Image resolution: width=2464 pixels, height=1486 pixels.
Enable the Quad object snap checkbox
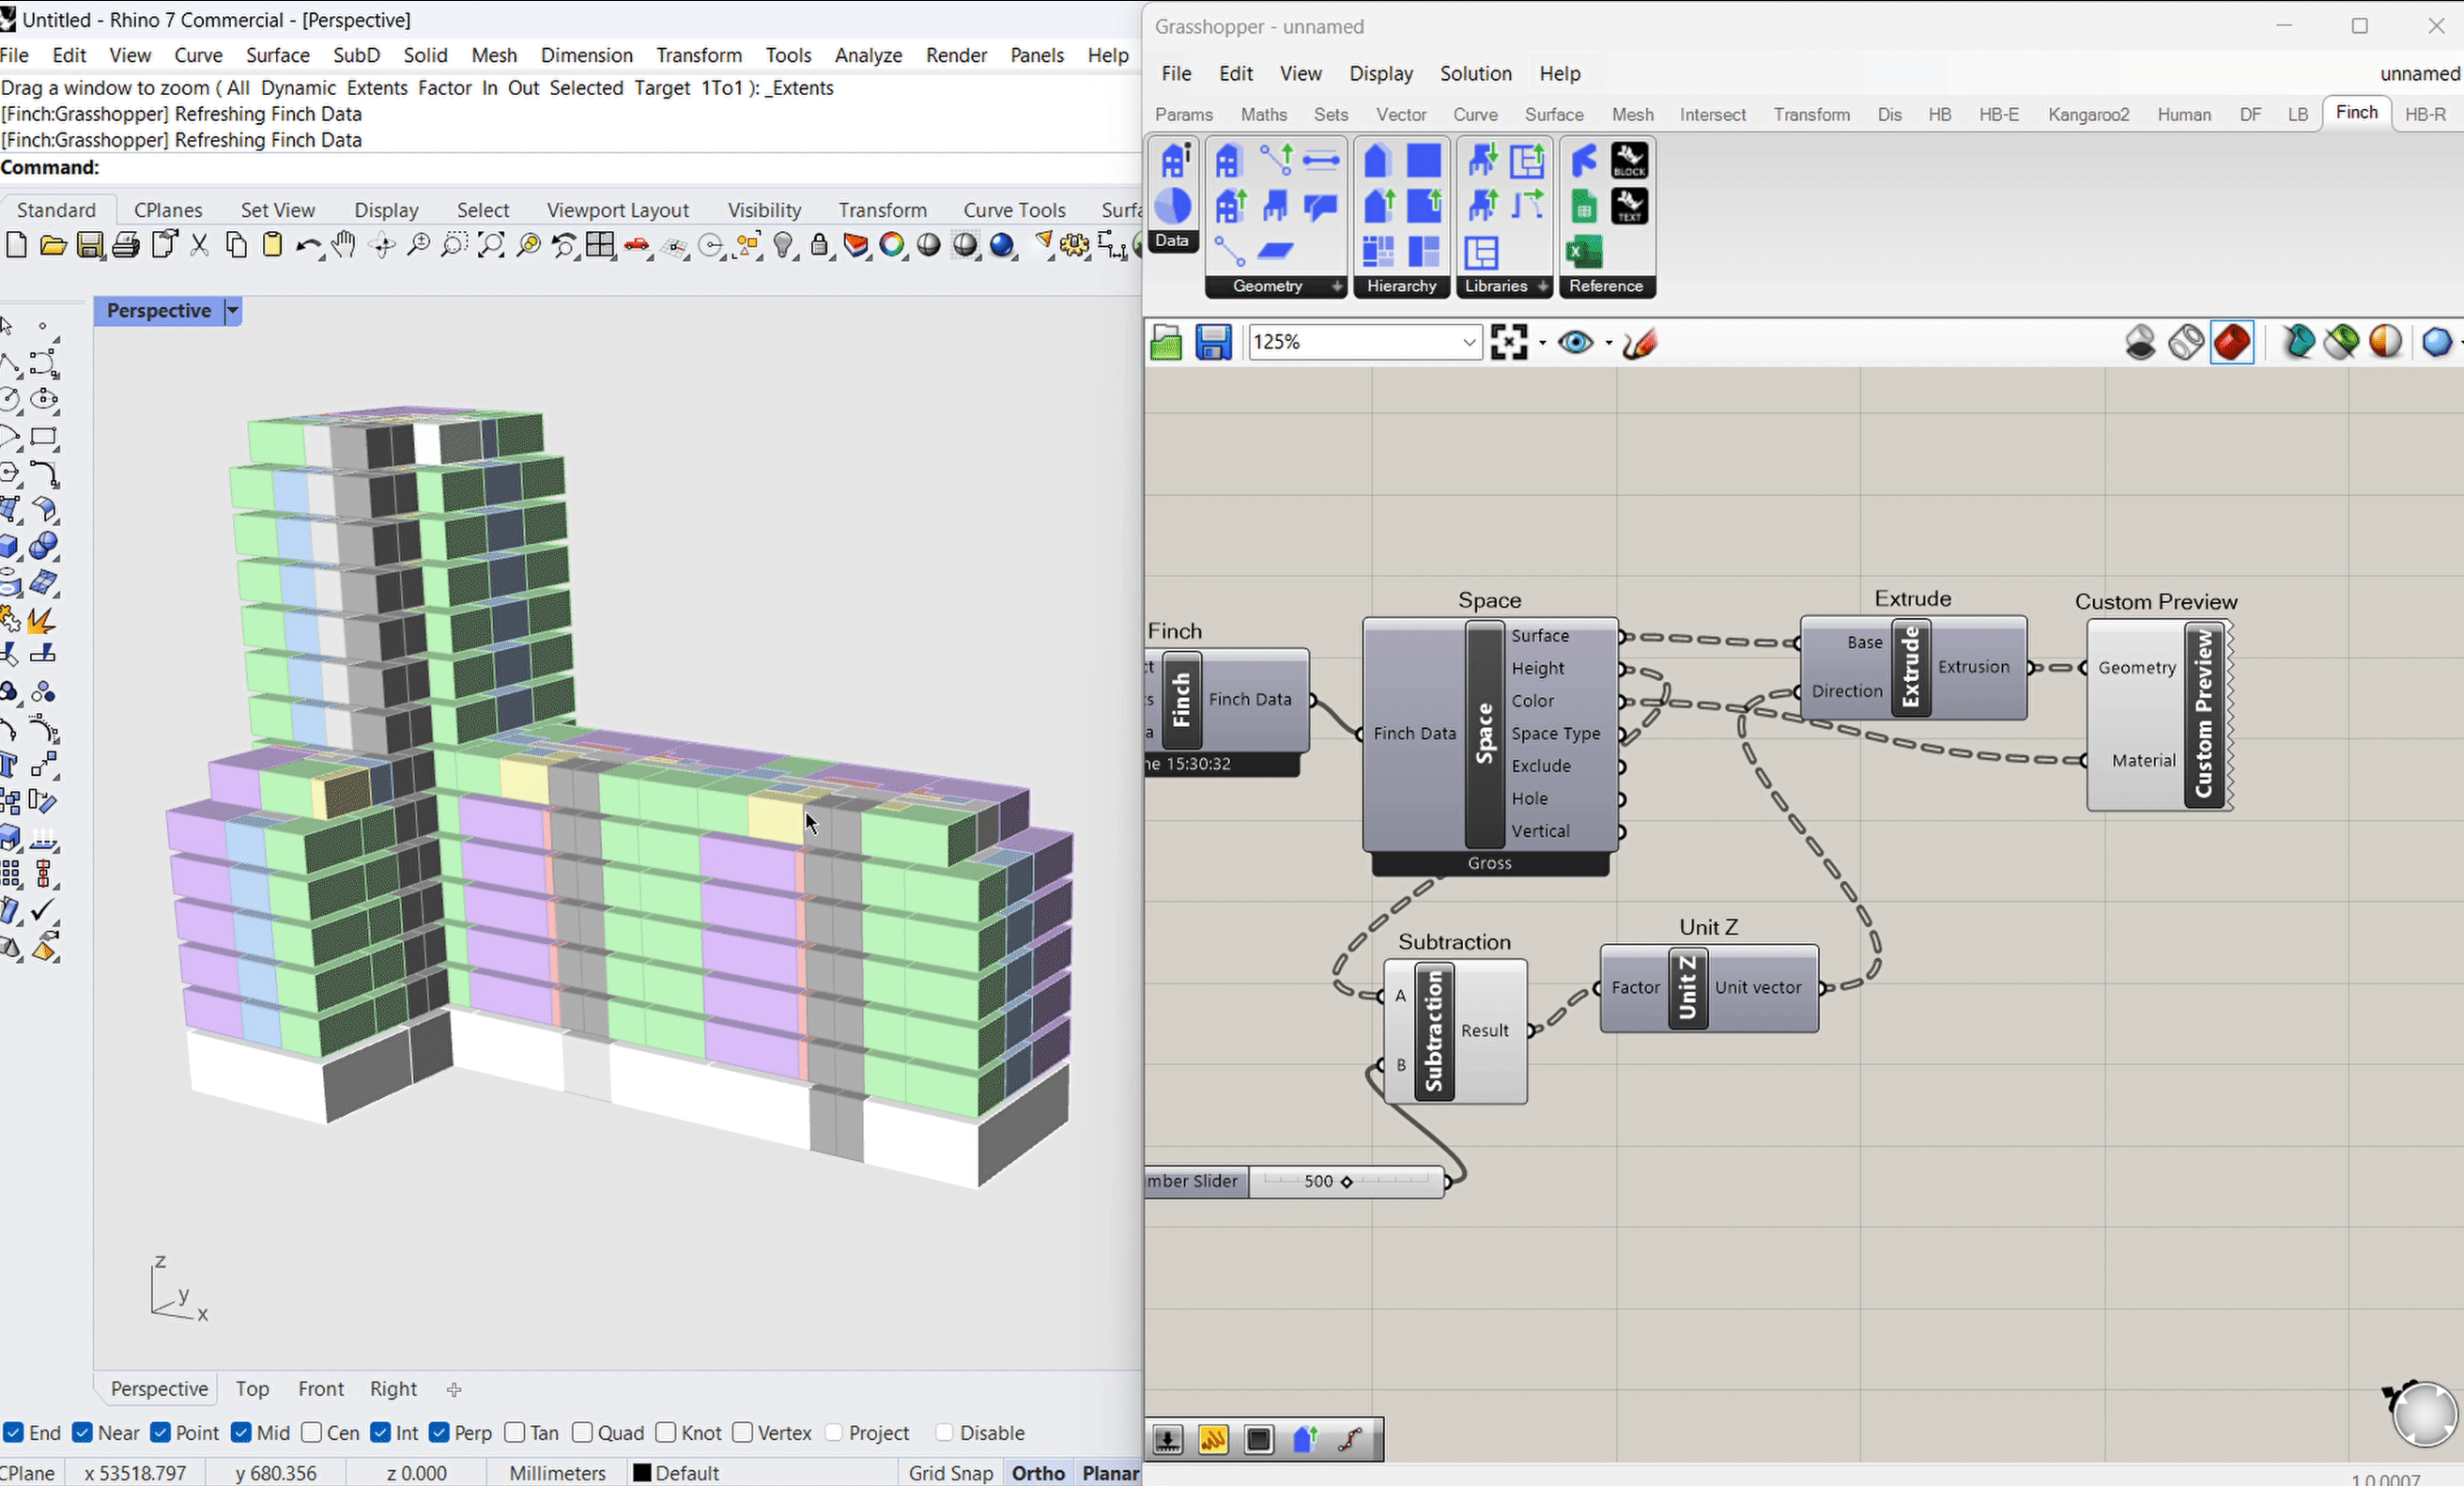coord(583,1433)
